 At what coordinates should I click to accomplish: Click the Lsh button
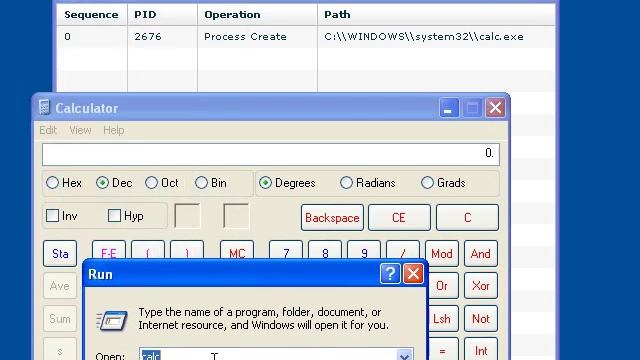tap(443, 318)
